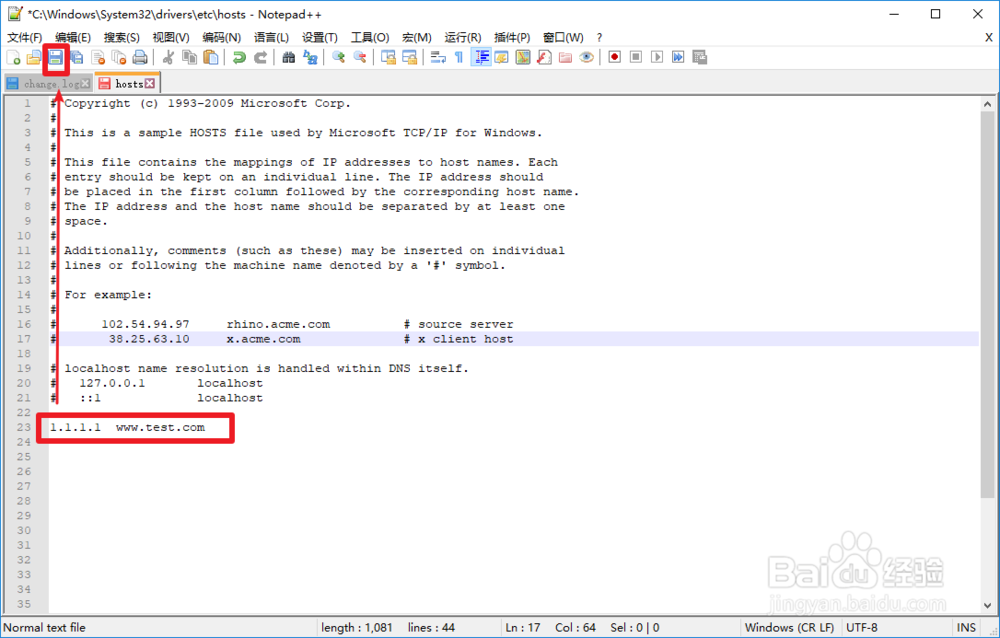Stop macro recording with the square icon
The height and width of the screenshot is (638, 1000).
(636, 57)
